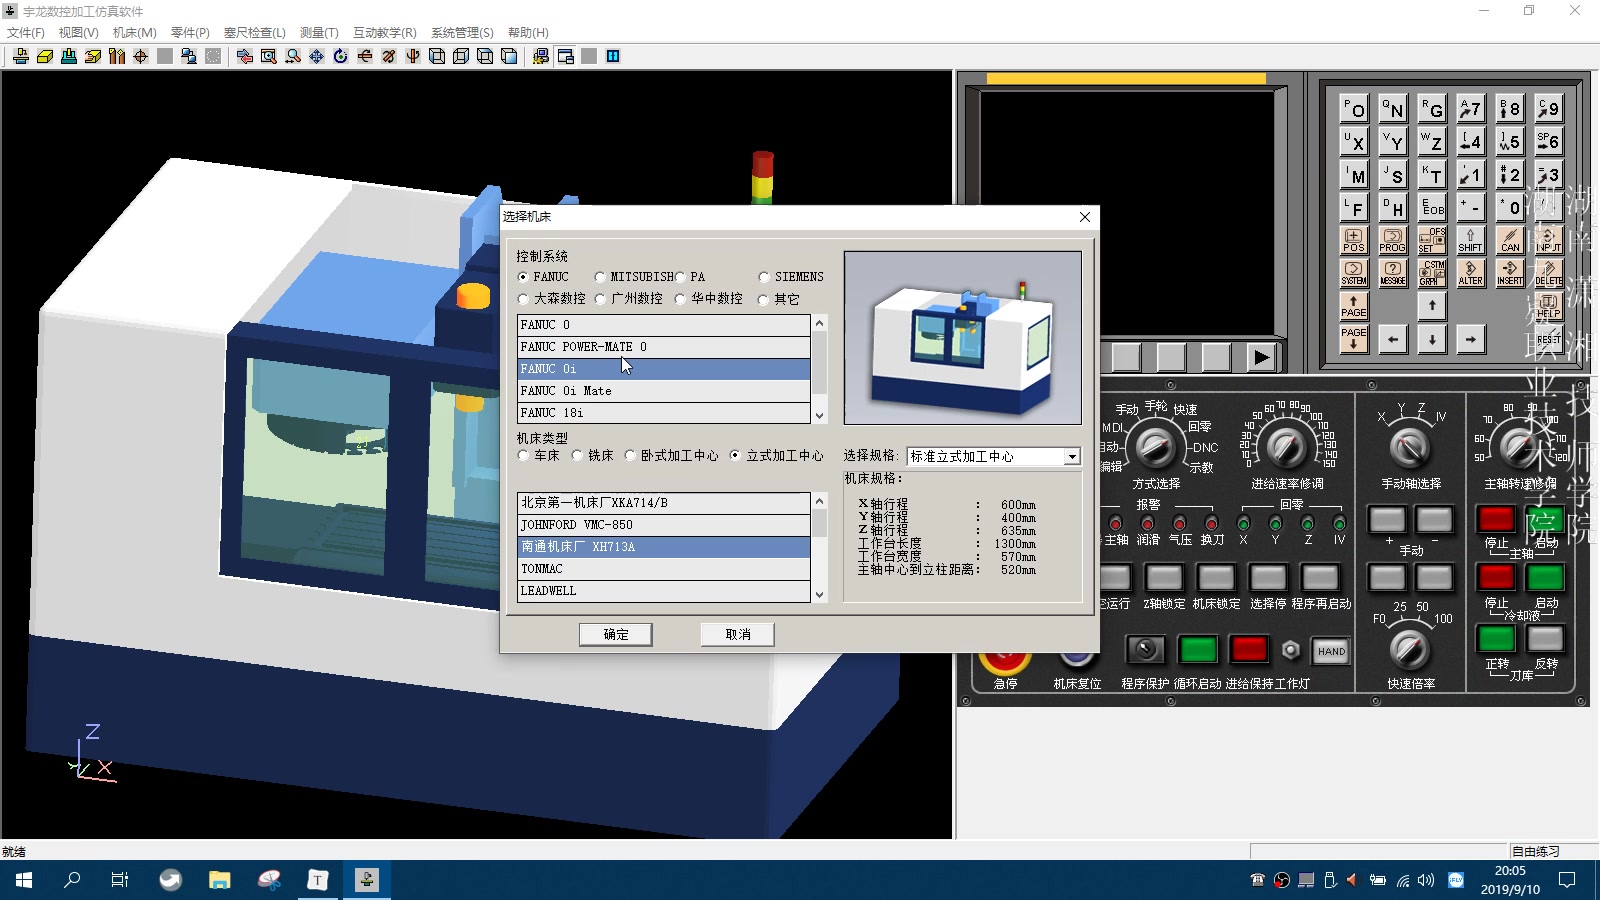Click the machine preview thumbnail in dialog

[x=963, y=338]
